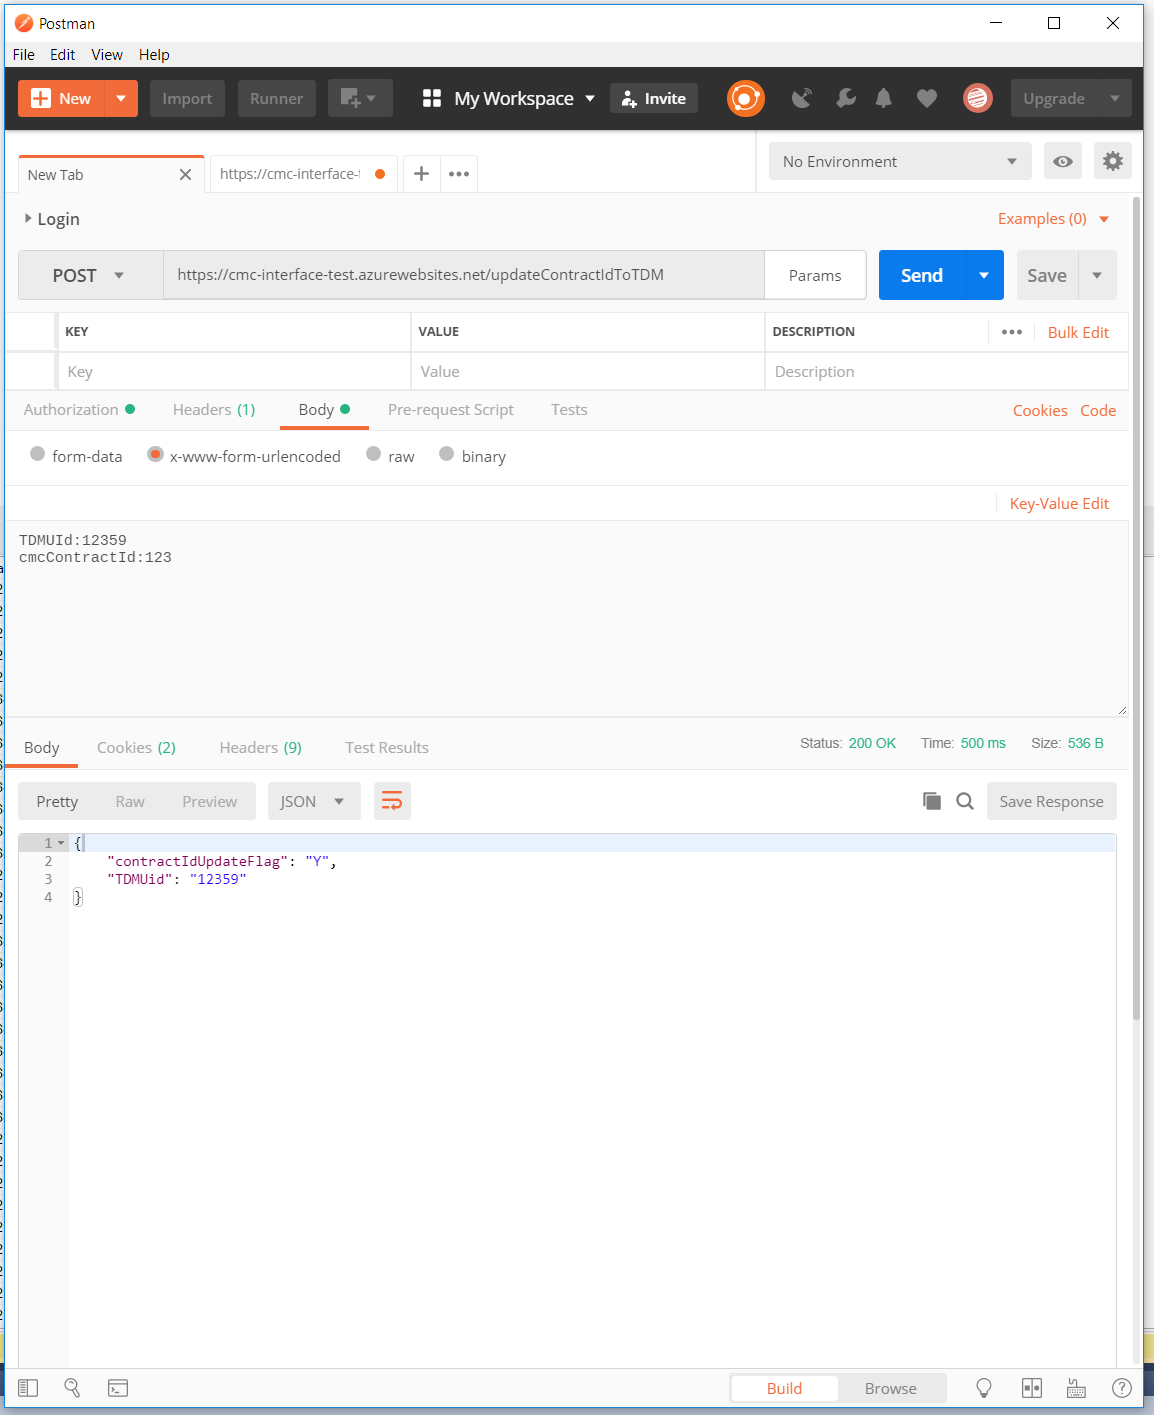The height and width of the screenshot is (1415, 1154).
Task: Copy response with the clipboard icon
Action: pyautogui.click(x=932, y=801)
